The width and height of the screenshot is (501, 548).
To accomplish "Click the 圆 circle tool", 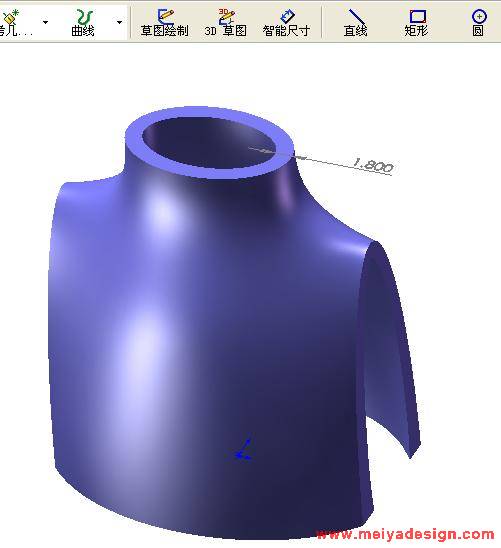I will point(478,22).
